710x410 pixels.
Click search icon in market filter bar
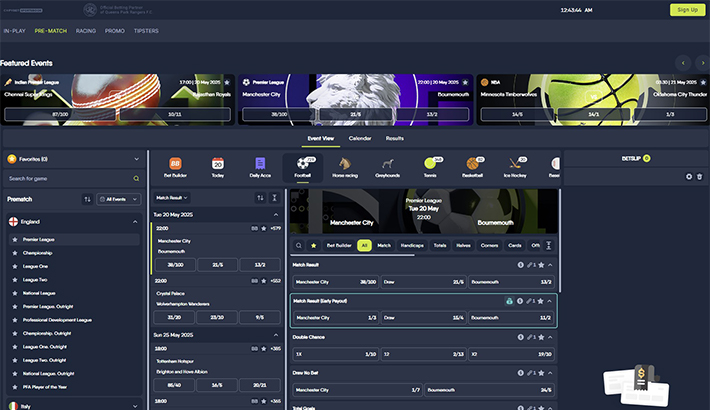(x=299, y=246)
